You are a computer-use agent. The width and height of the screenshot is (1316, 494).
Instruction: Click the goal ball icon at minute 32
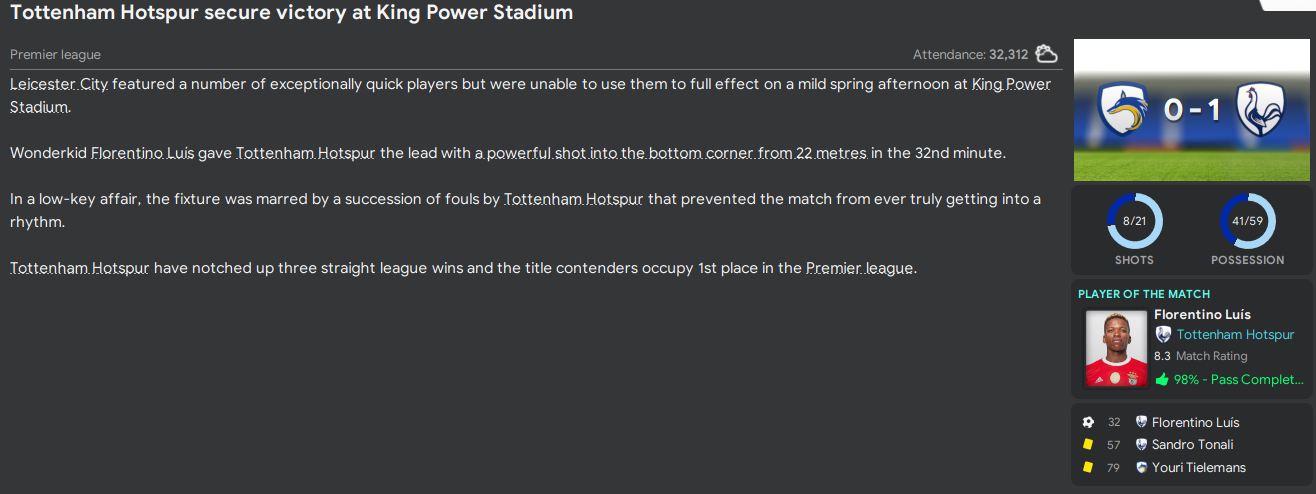coord(1088,422)
